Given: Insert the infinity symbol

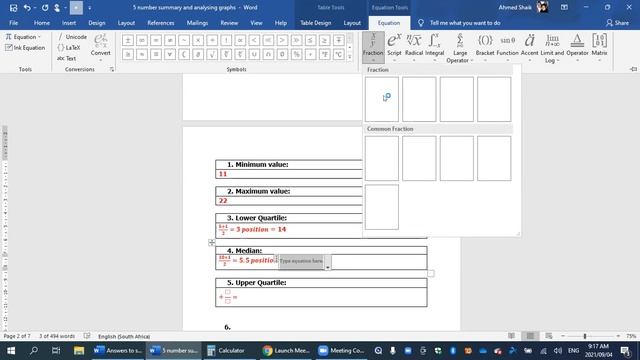Looking at the screenshot, I should click(142, 40).
